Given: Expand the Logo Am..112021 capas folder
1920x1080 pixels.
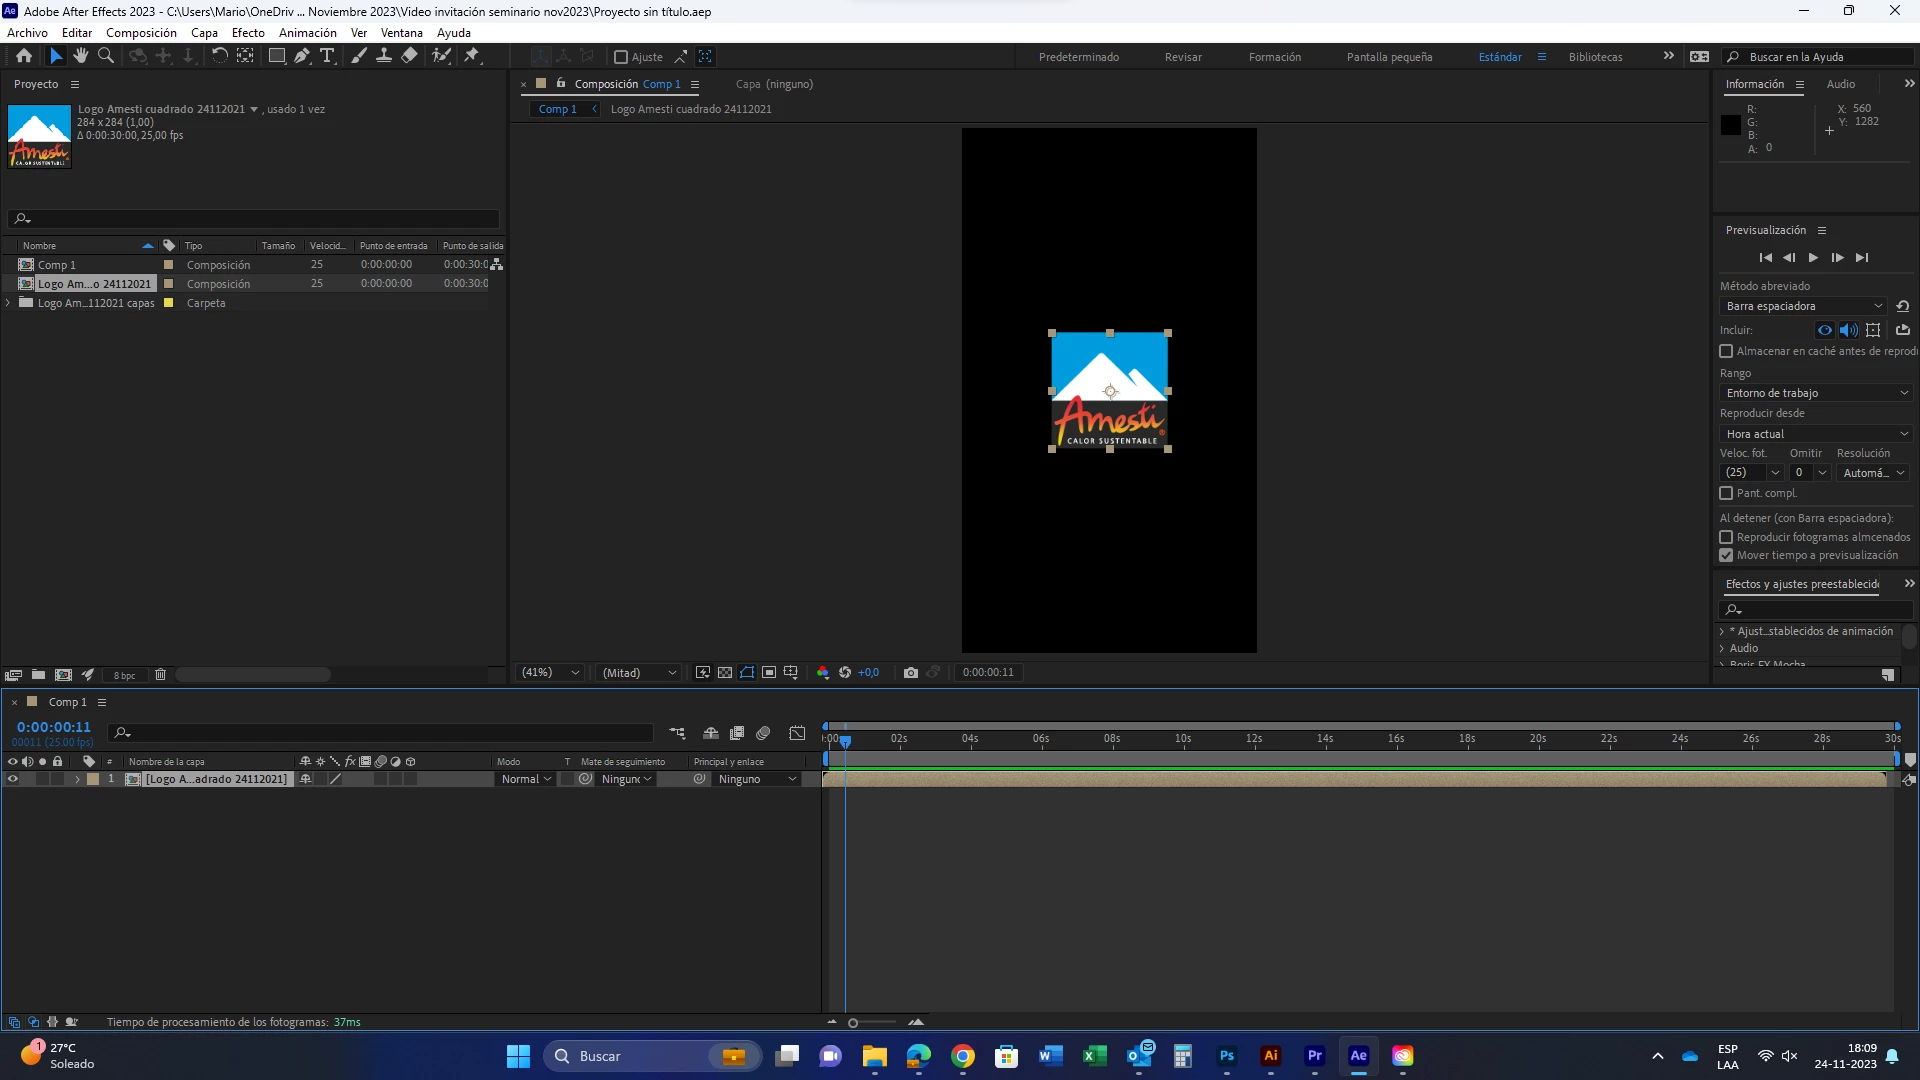Looking at the screenshot, I should click(9, 303).
